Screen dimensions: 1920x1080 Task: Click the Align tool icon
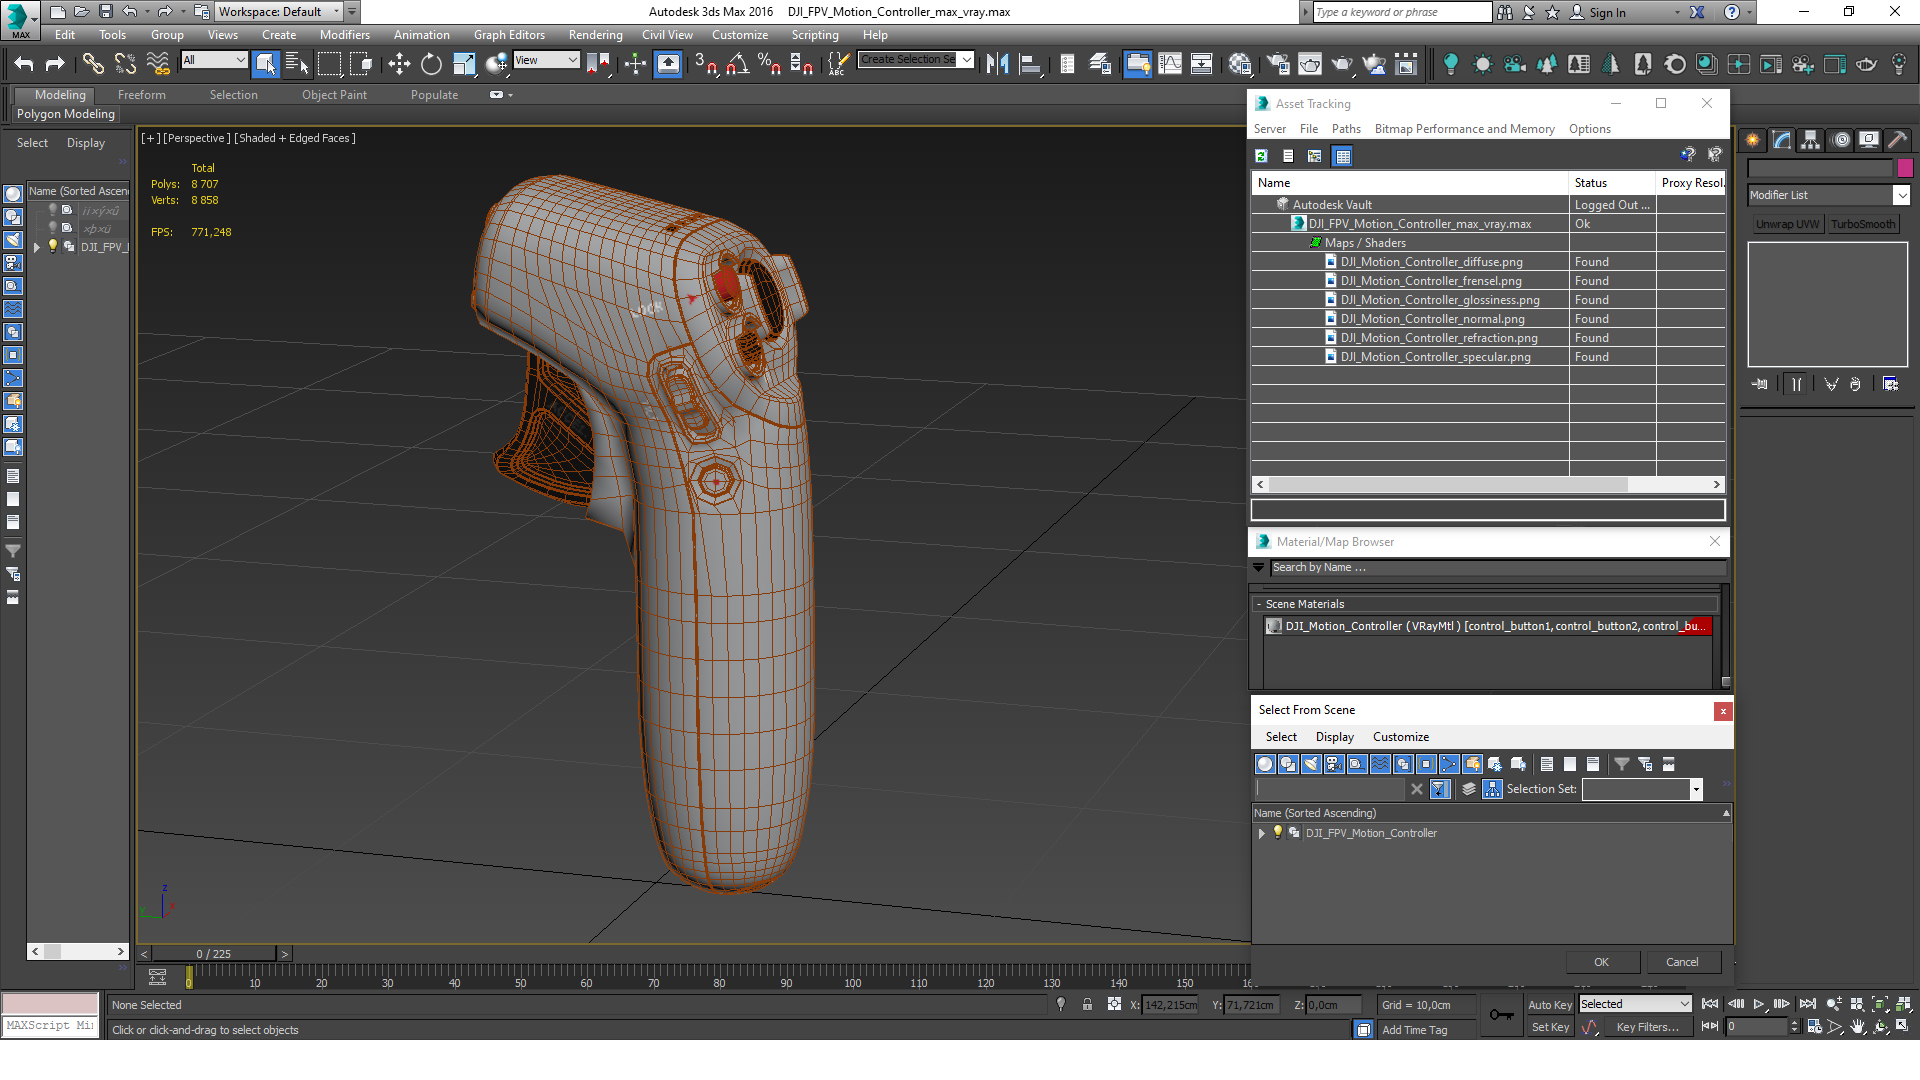(x=1029, y=65)
